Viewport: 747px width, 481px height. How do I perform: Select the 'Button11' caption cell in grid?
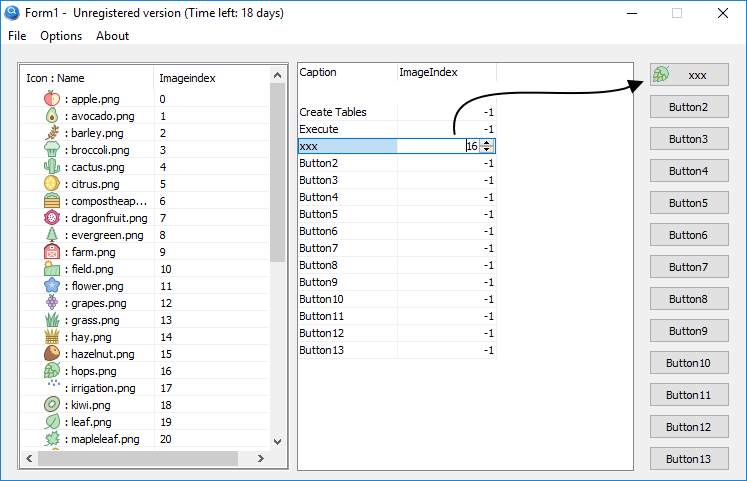point(348,316)
